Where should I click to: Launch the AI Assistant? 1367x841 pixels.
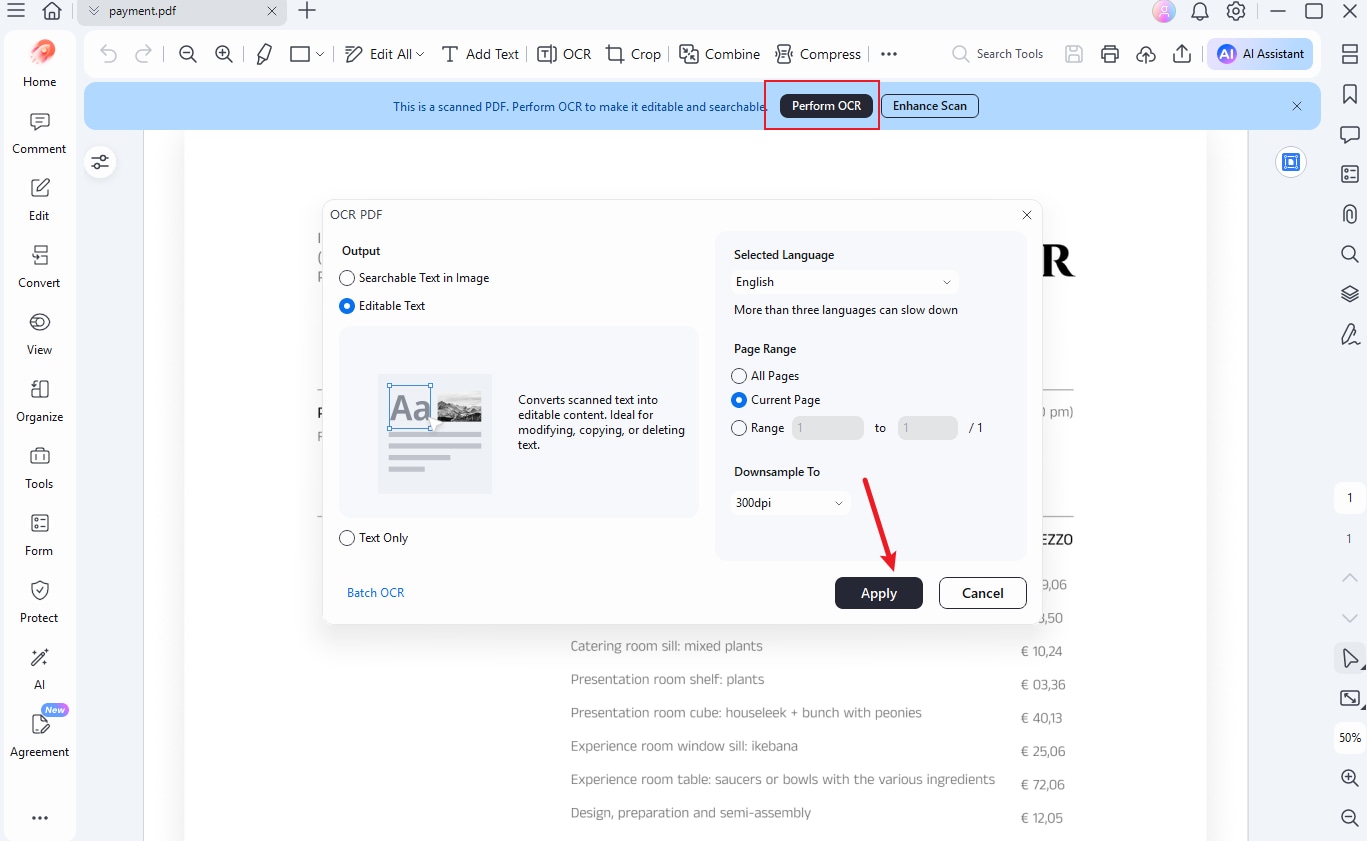tap(1261, 54)
